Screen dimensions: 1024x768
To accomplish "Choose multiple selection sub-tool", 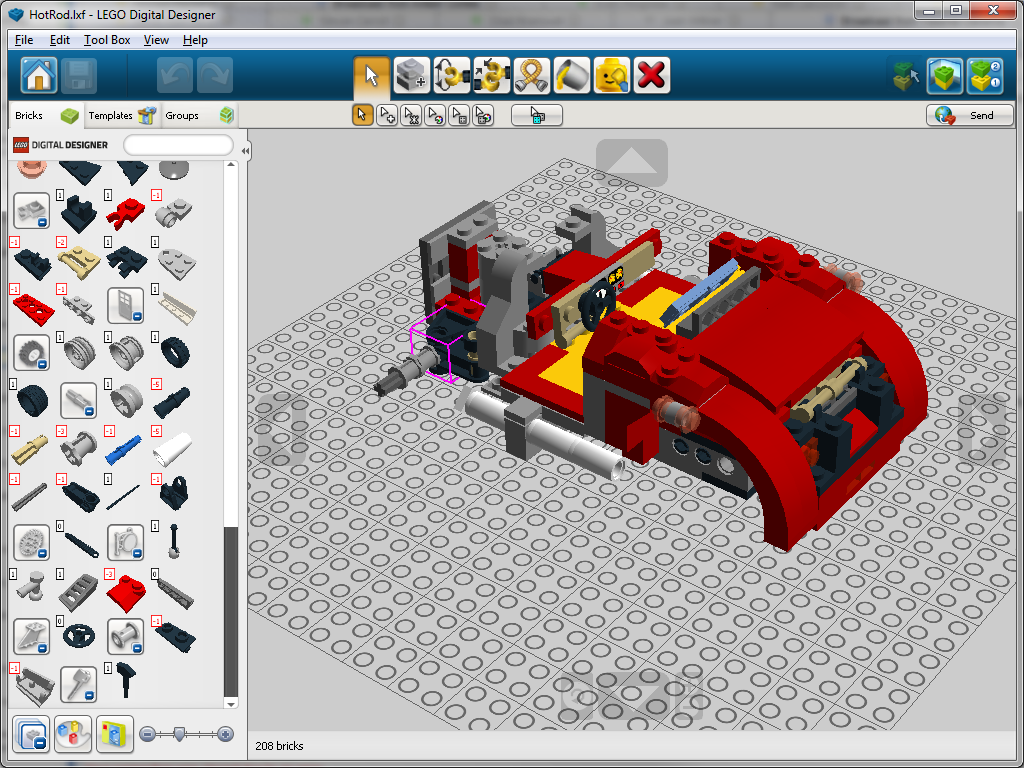I will coord(387,116).
